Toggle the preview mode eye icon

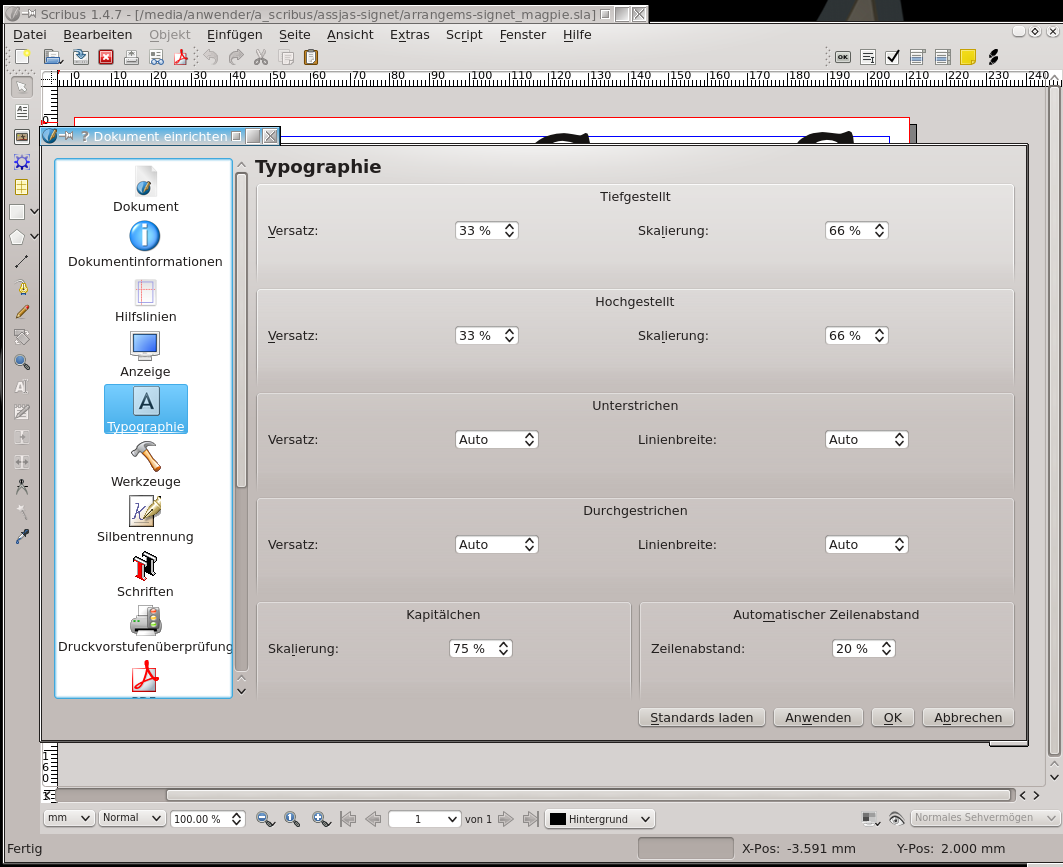point(896,818)
